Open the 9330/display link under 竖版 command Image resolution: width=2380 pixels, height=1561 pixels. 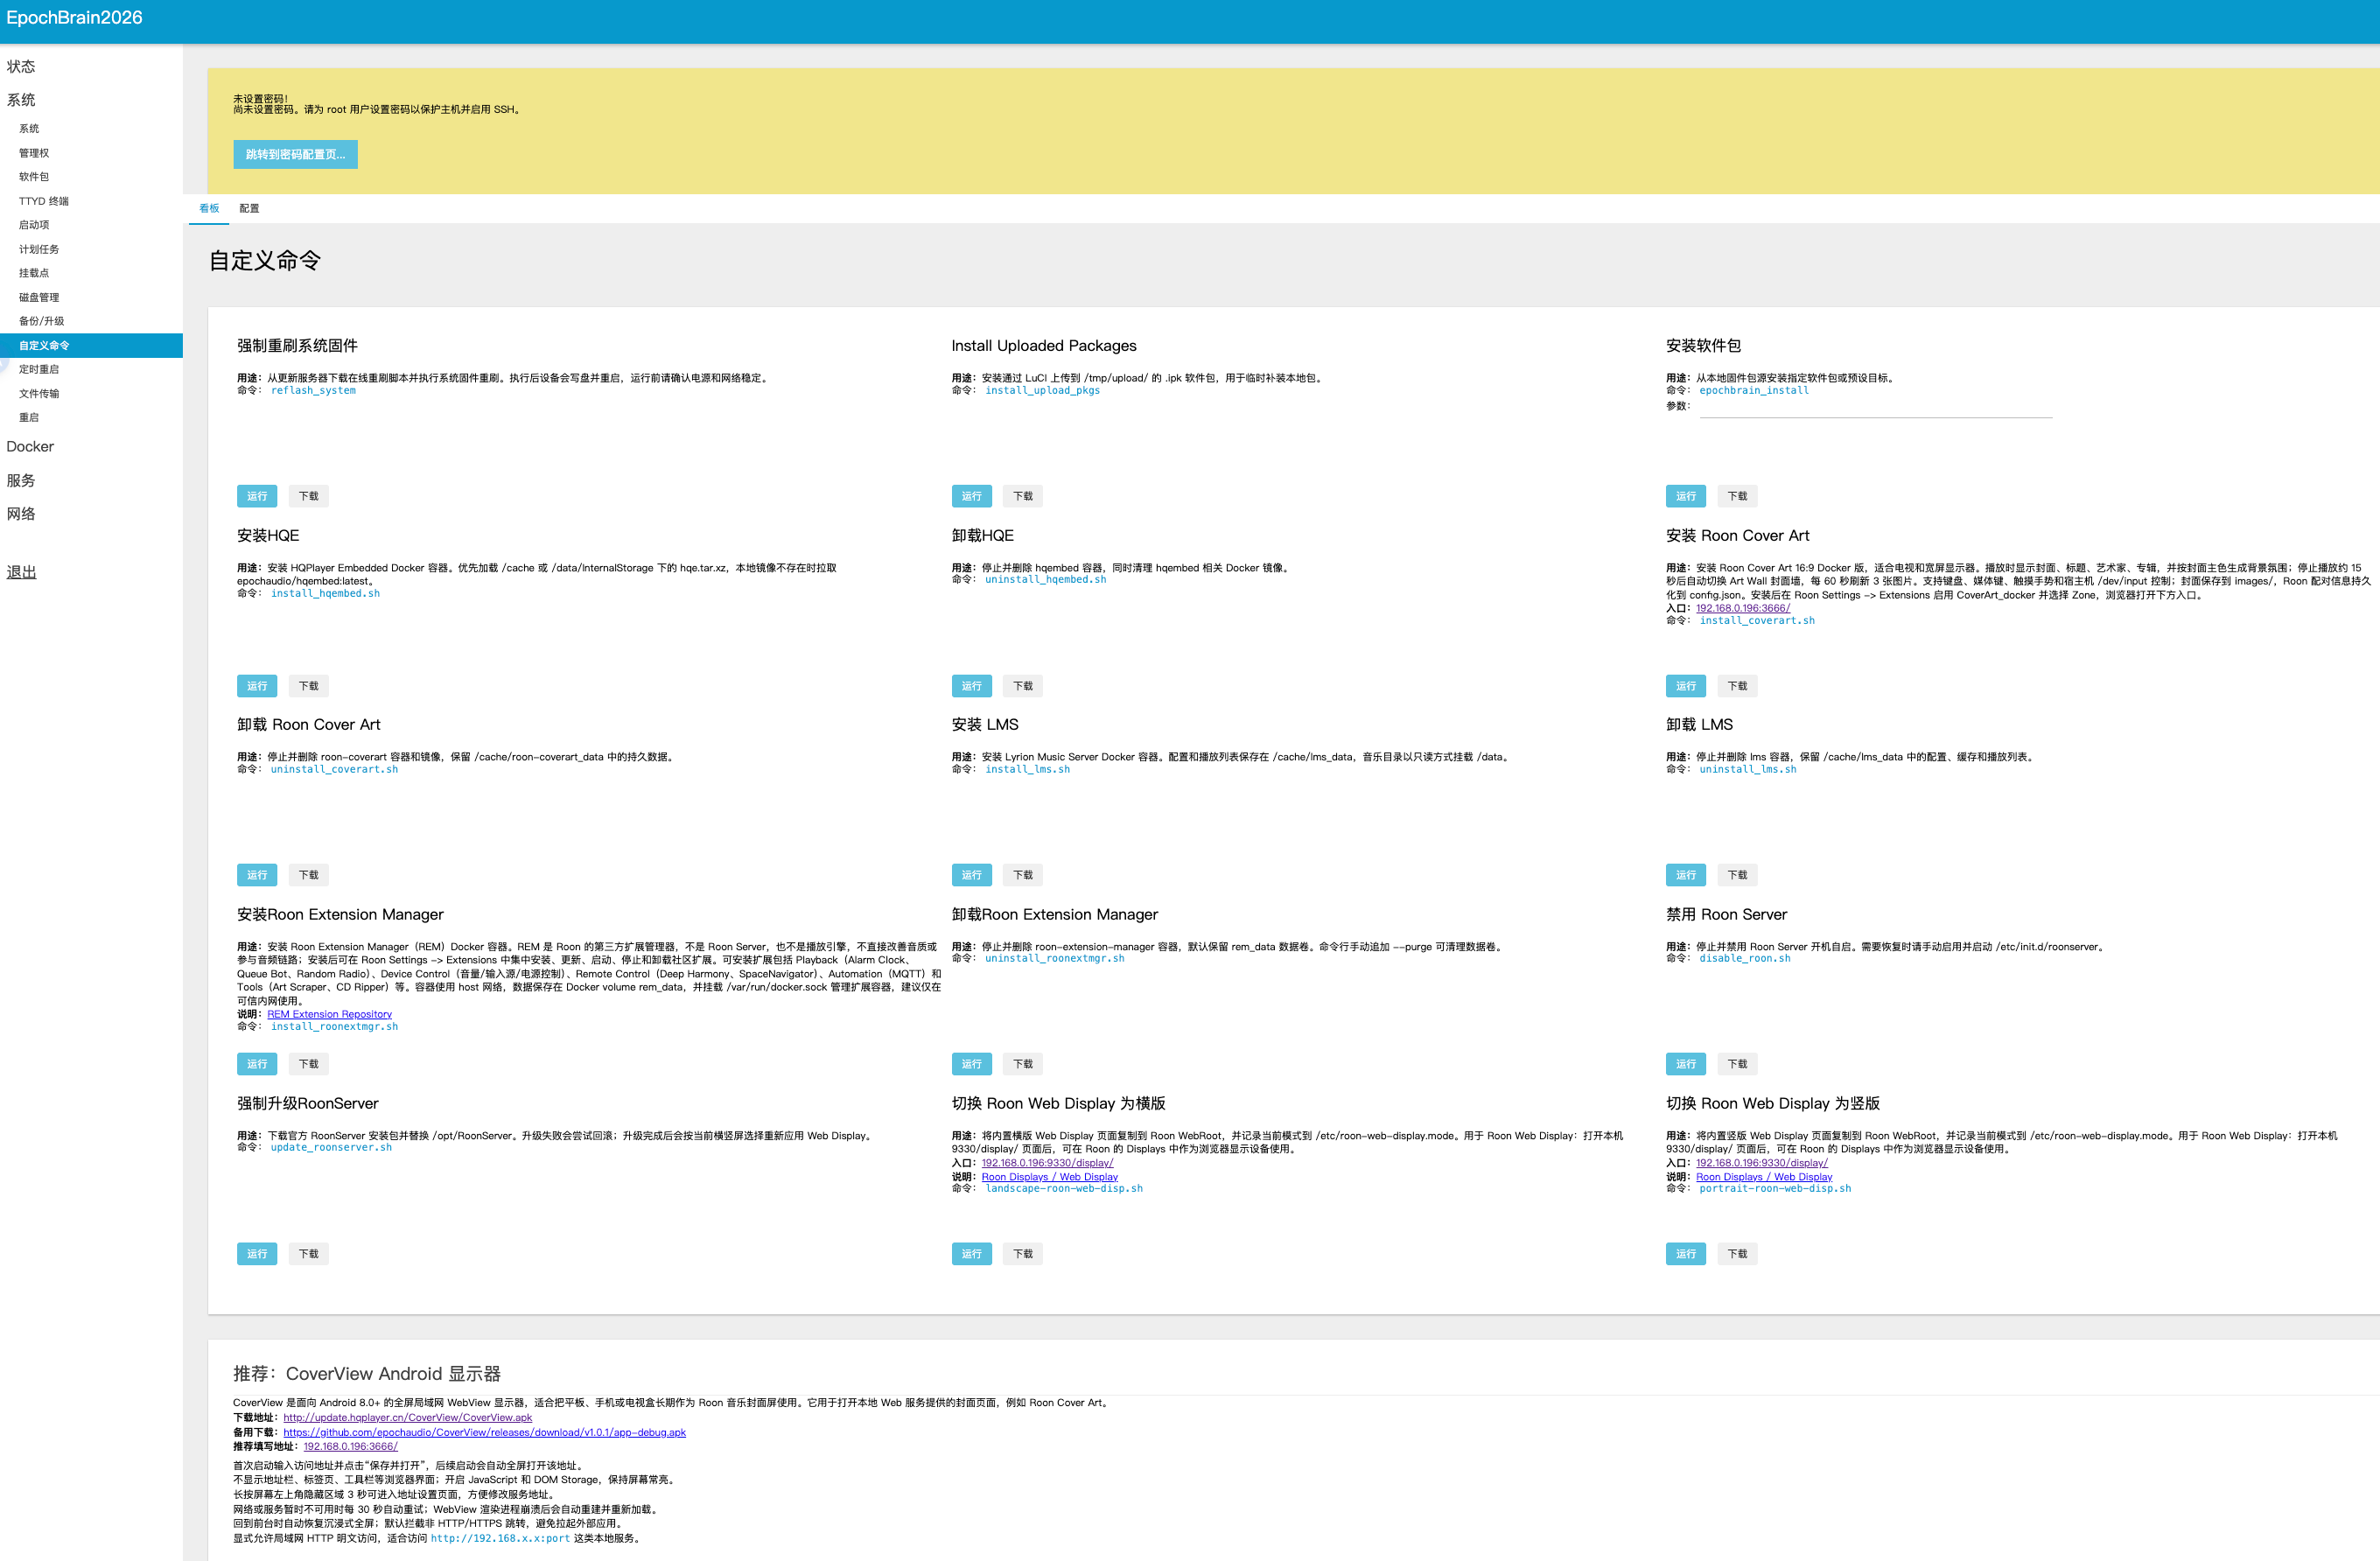pyautogui.click(x=1761, y=1163)
